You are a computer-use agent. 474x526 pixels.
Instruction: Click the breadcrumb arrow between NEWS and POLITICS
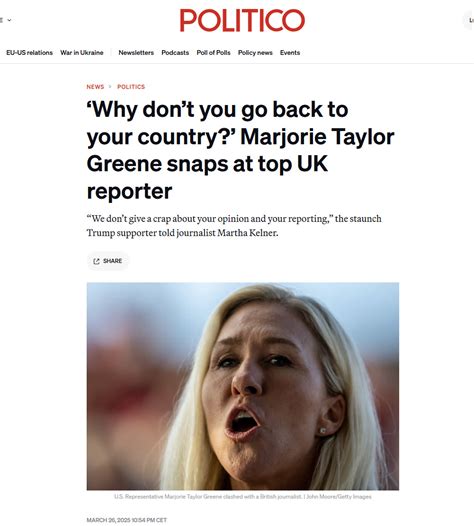pos(110,87)
